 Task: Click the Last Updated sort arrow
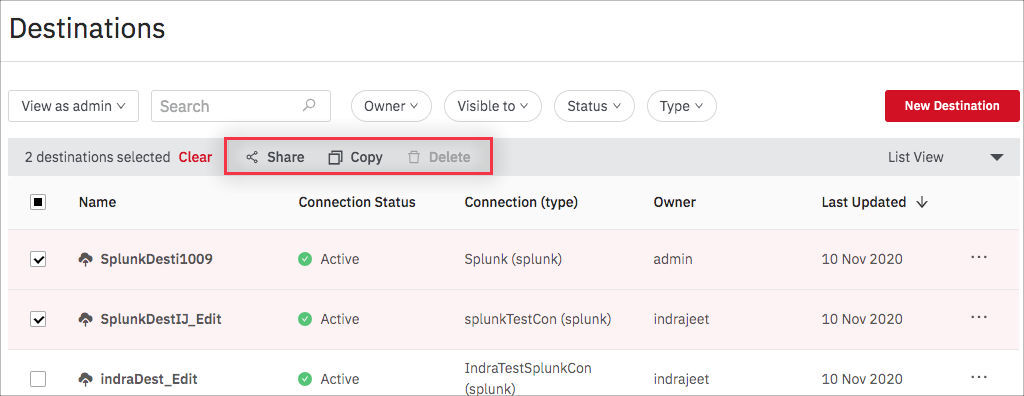click(922, 203)
